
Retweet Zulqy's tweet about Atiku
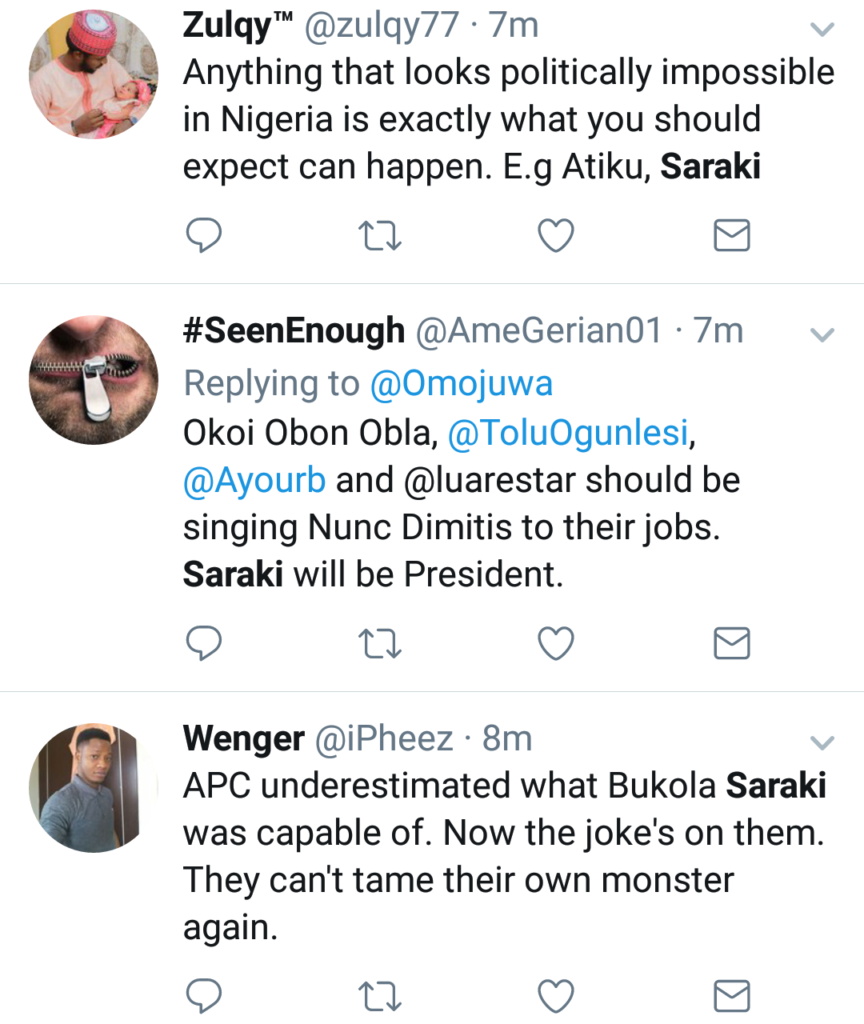point(380,236)
